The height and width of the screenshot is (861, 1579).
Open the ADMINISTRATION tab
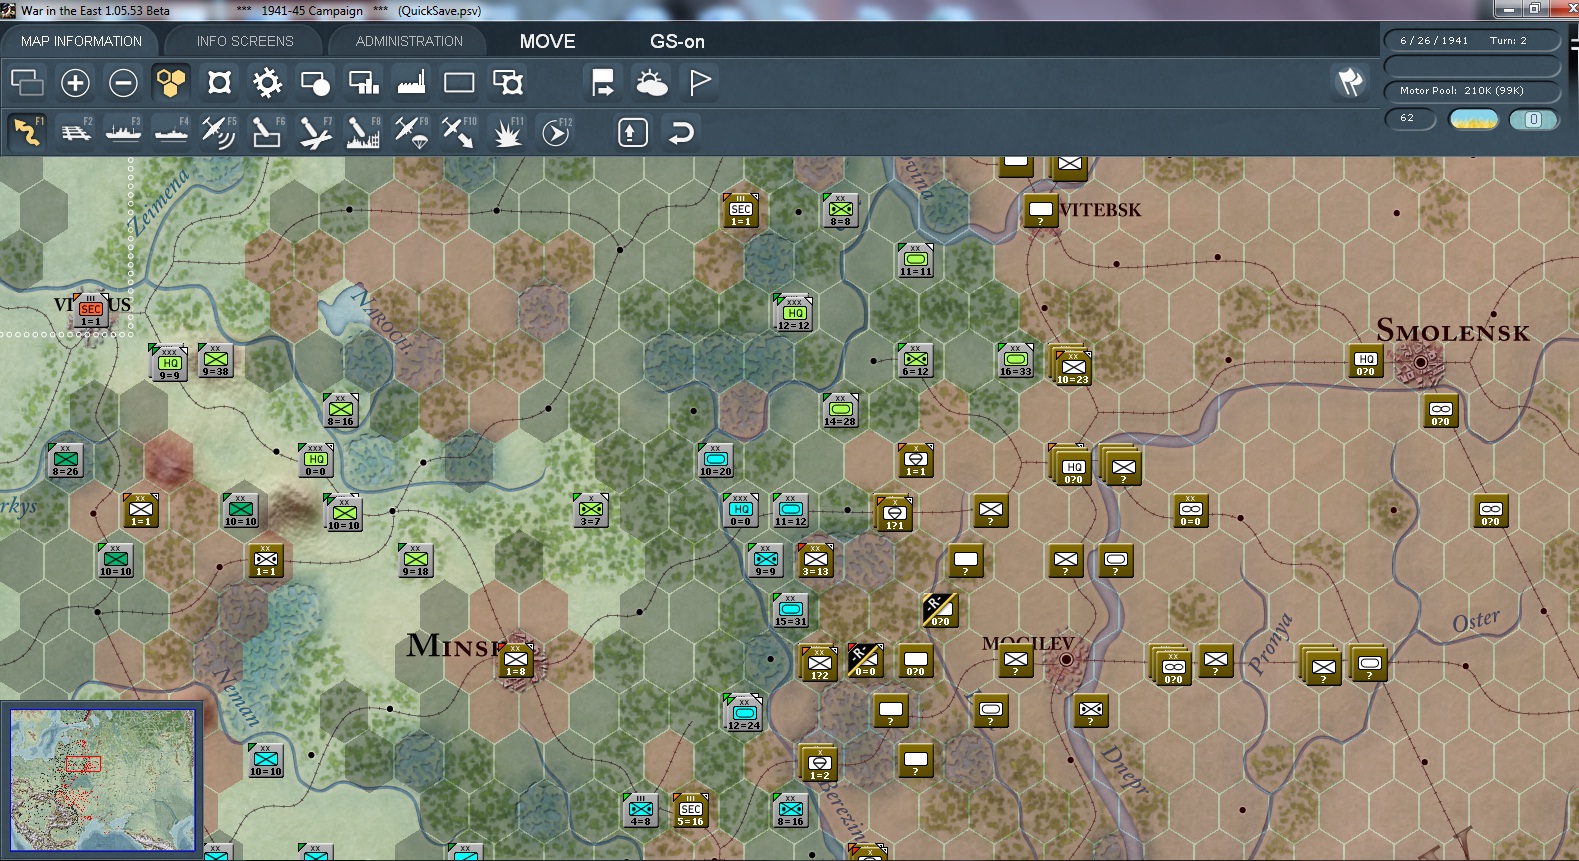point(409,41)
